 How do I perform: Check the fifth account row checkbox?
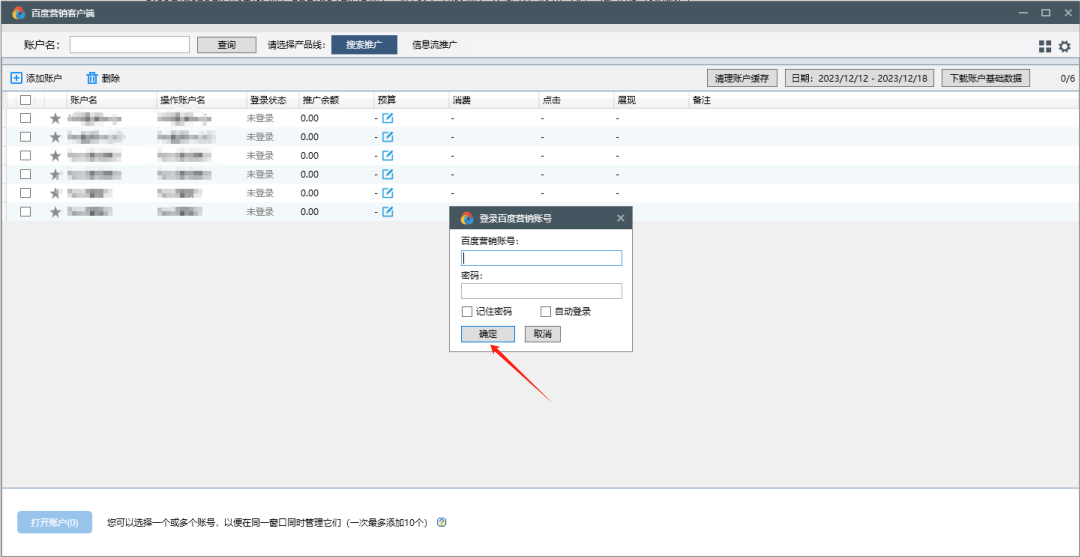tap(25, 193)
